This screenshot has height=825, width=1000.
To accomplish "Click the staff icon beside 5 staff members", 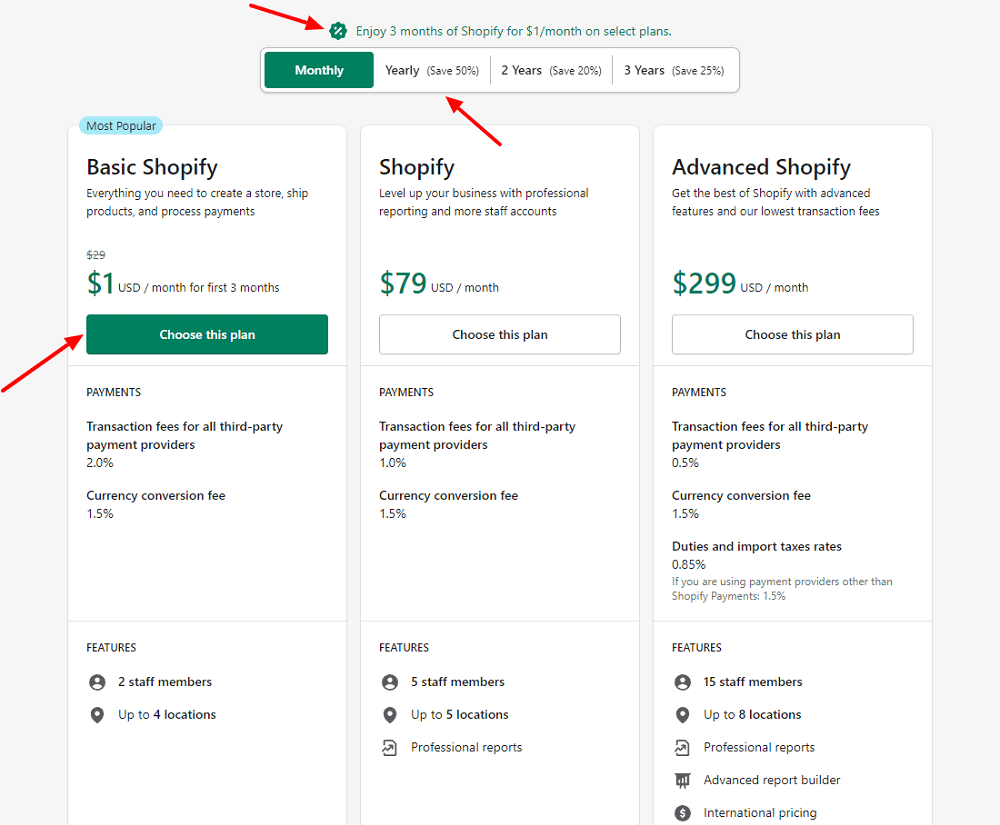I will [x=390, y=682].
